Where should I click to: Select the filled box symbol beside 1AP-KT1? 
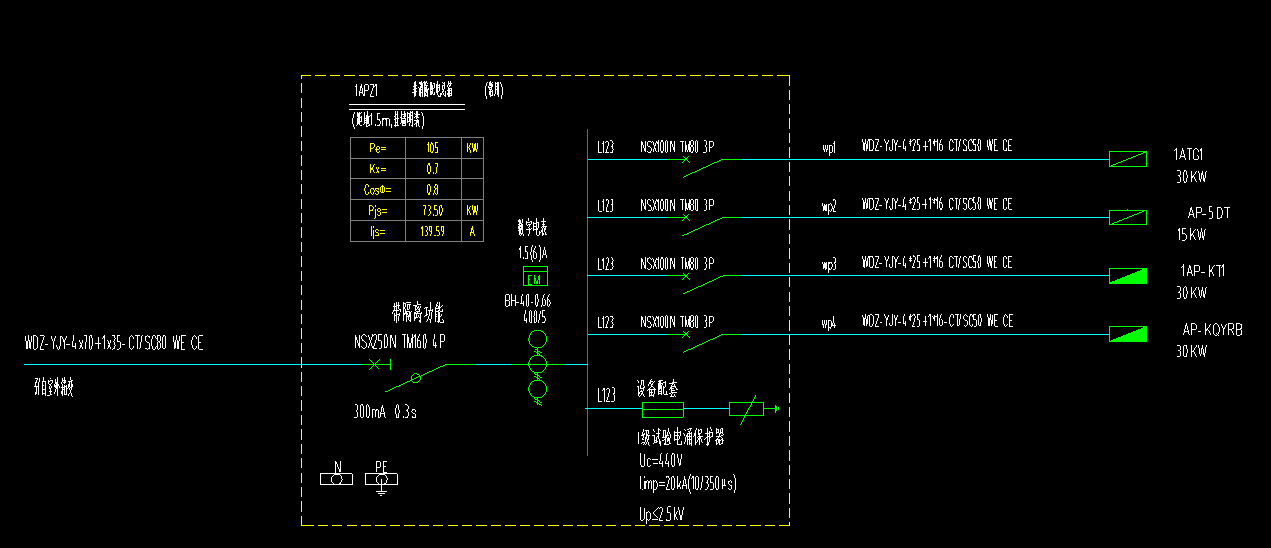(1128, 275)
